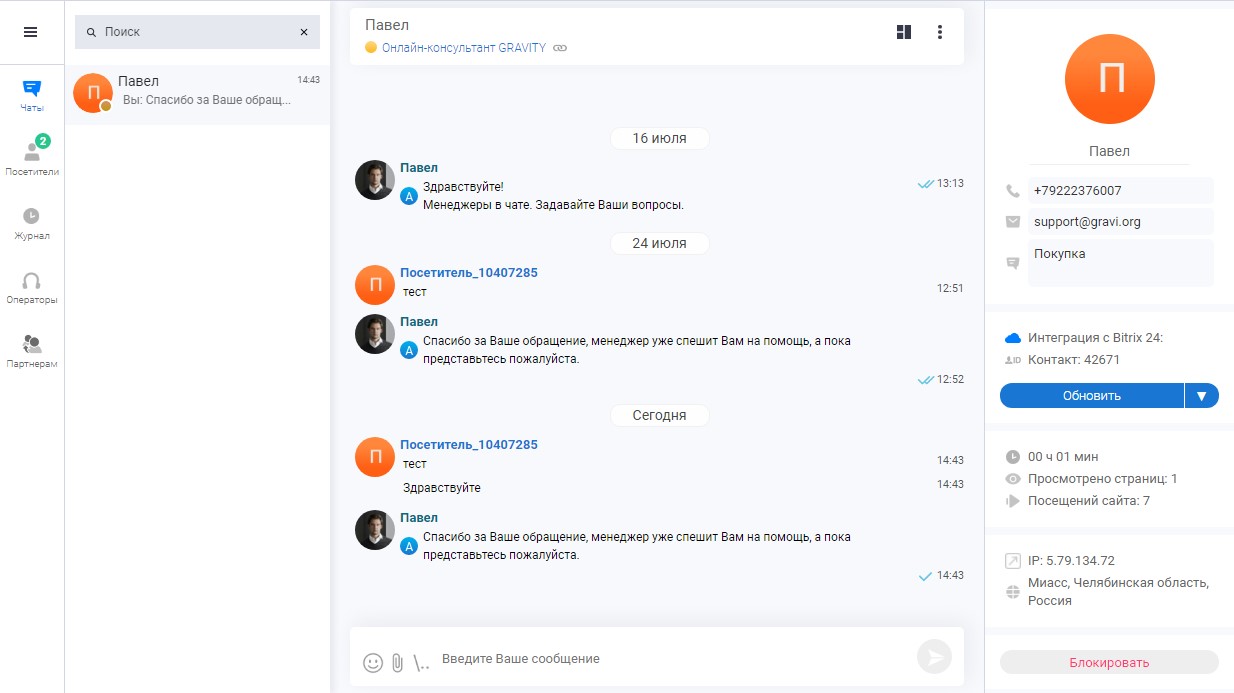Go to Посетители in sidebar
Image resolution: width=1234 pixels, height=693 pixels.
tap(32, 158)
